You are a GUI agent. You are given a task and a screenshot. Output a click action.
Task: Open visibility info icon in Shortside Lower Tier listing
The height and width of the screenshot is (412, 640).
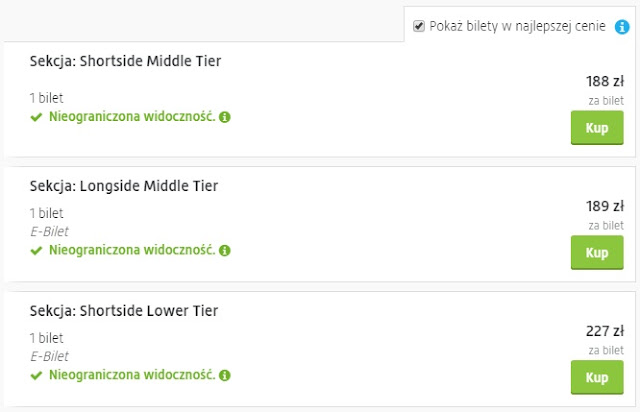[x=225, y=375]
